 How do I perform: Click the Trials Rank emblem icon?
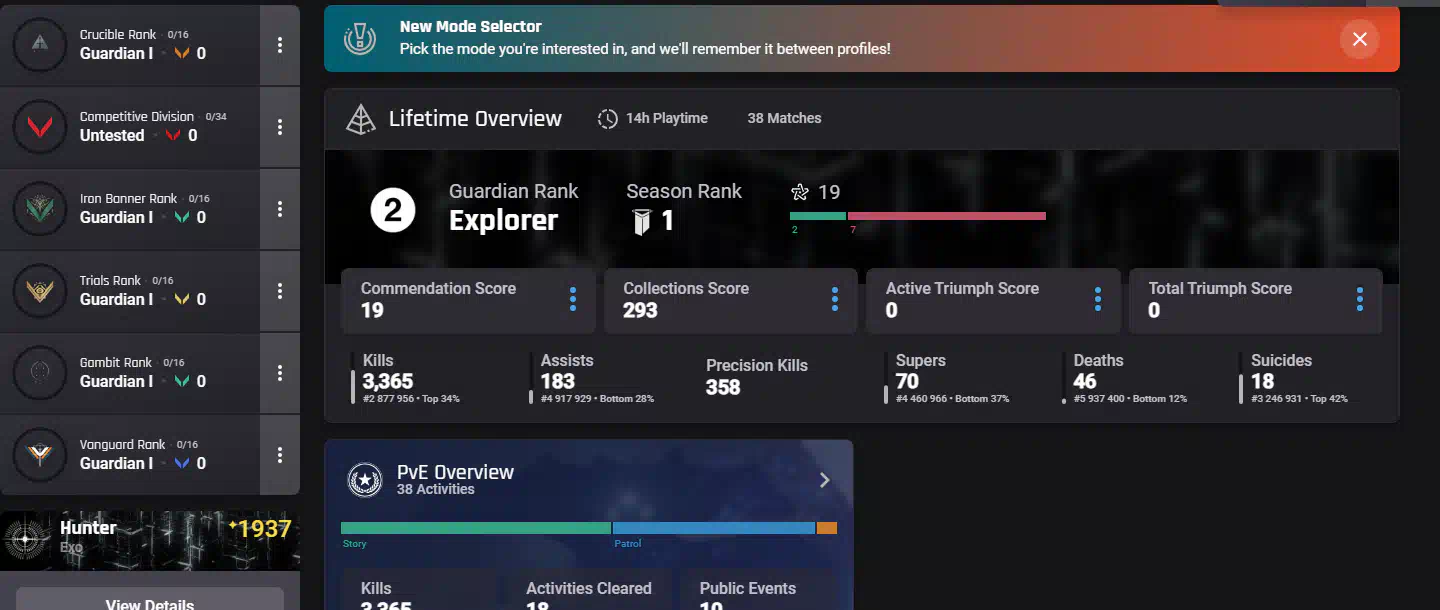pos(40,291)
